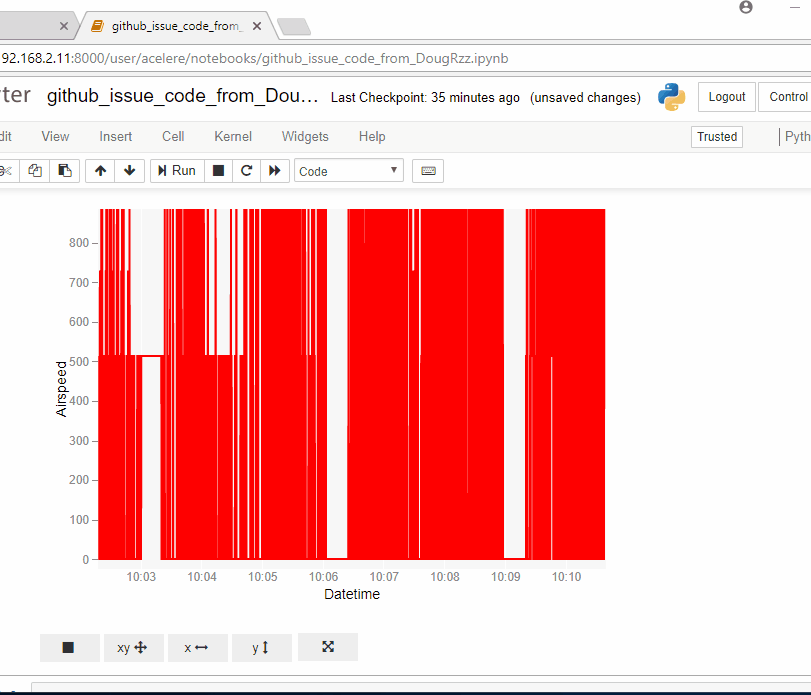Click the Logout button
Image resolution: width=811 pixels, height=695 pixels.
pyautogui.click(x=727, y=96)
